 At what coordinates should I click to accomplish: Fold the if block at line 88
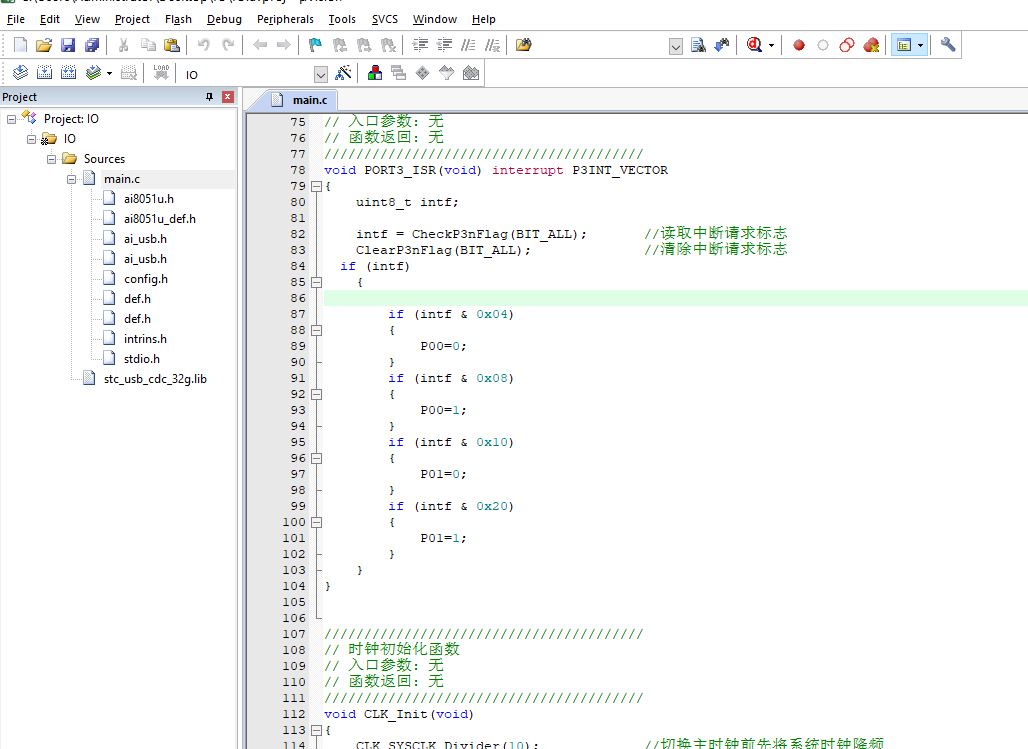point(317,331)
